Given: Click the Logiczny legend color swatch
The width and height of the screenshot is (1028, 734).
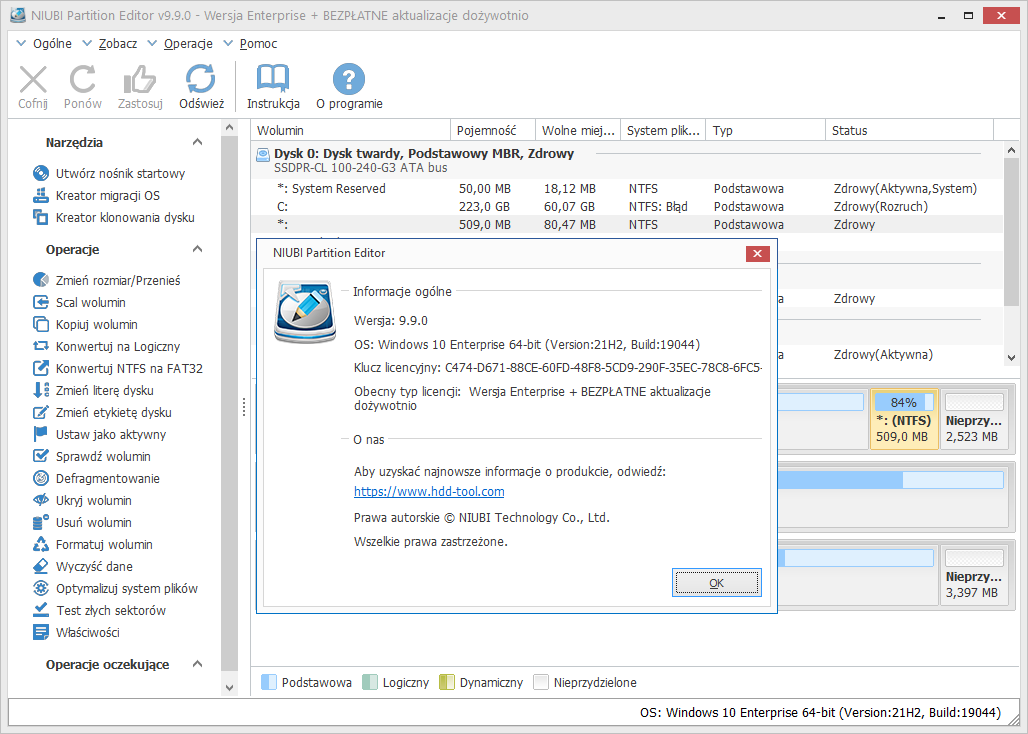Looking at the screenshot, I should pos(370,682).
